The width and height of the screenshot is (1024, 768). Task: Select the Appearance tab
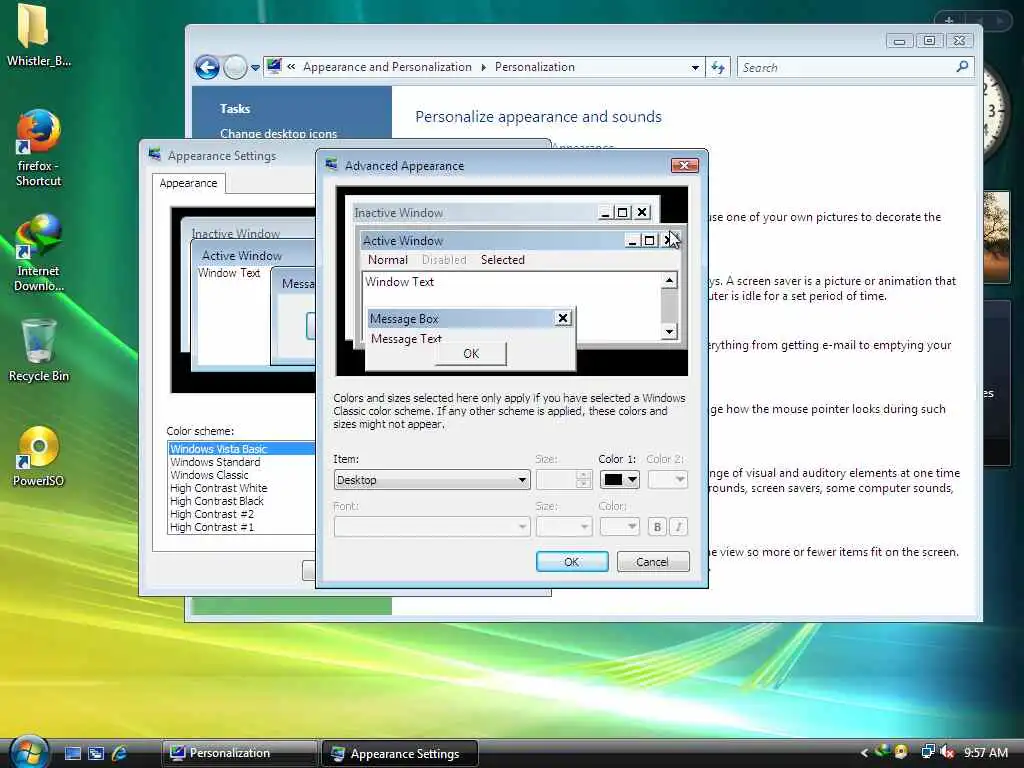pos(188,184)
